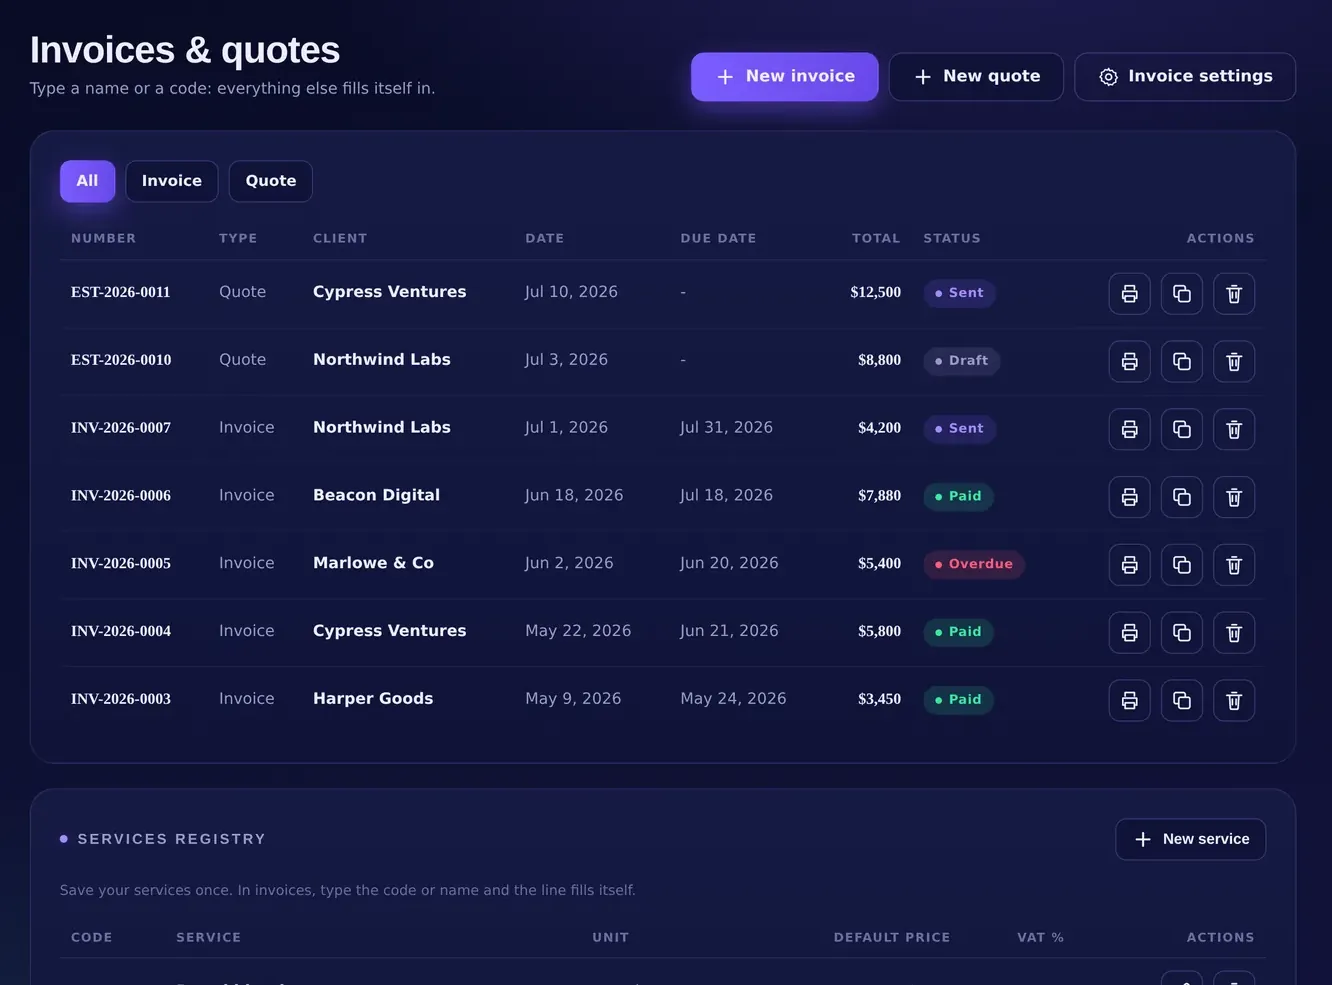Viewport: 1332px width, 985px height.
Task: Open Invoice settings
Action: click(x=1184, y=77)
